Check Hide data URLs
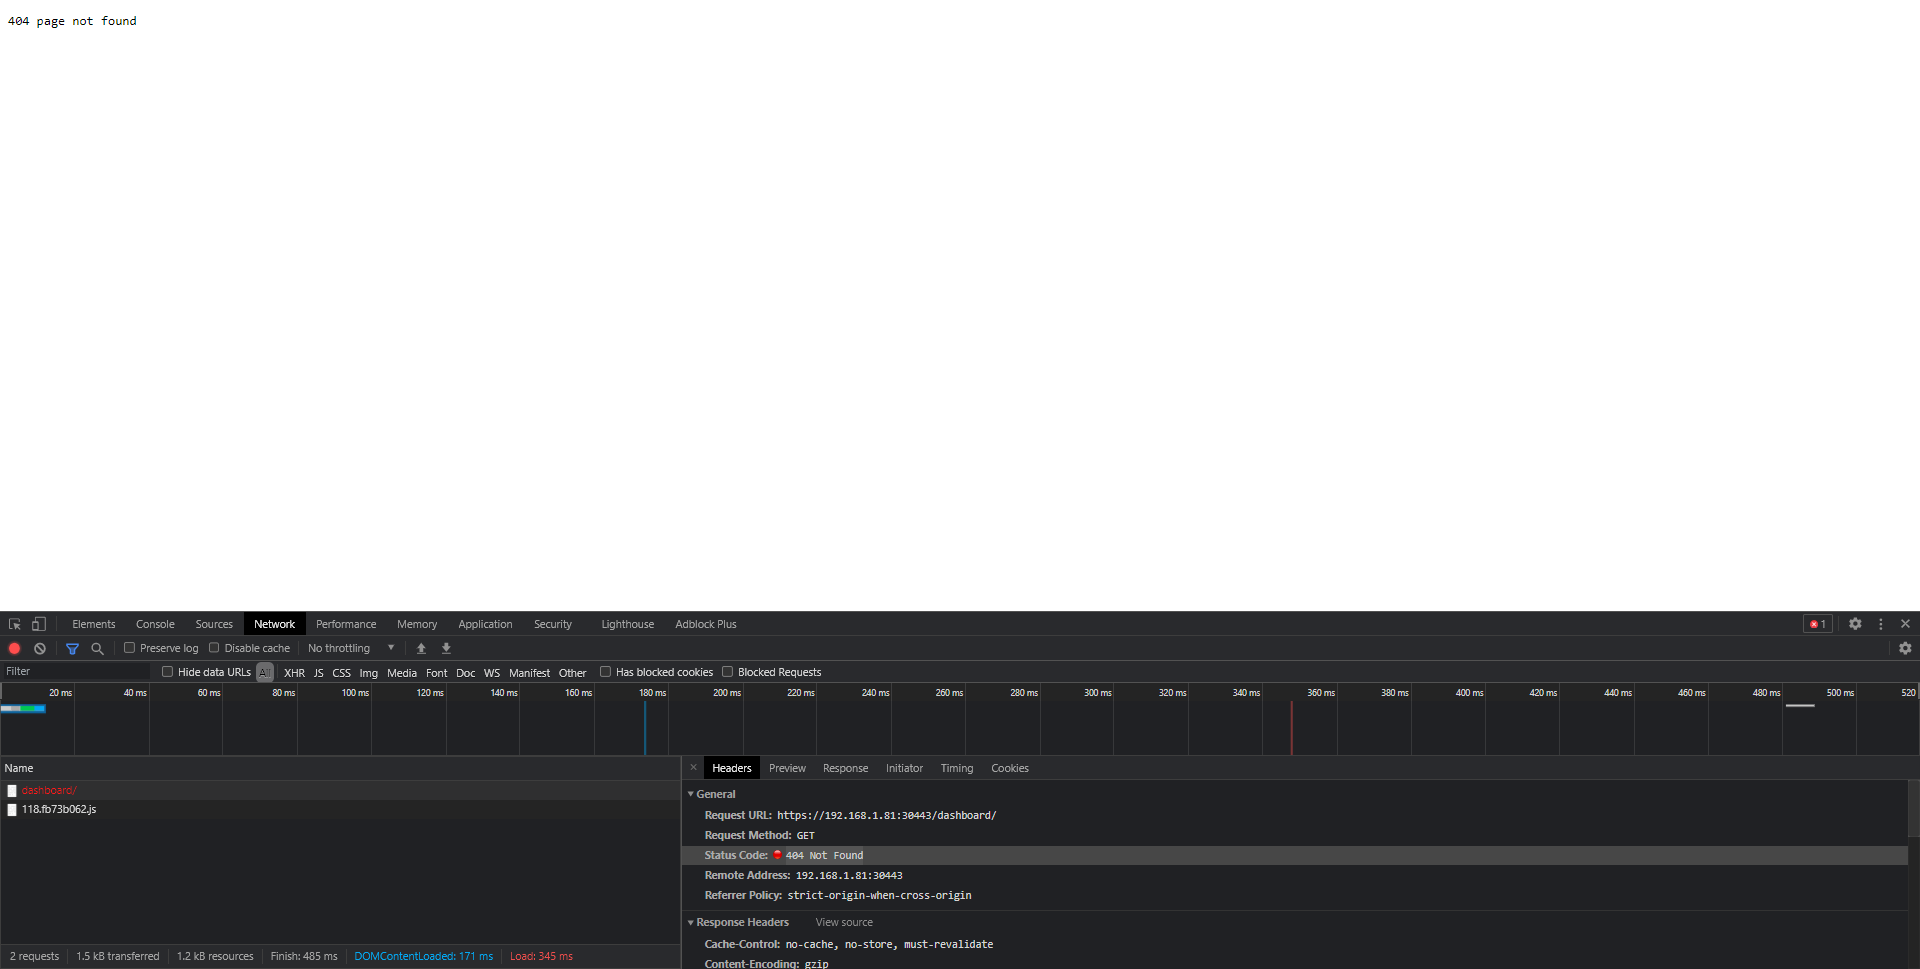This screenshot has height=969, width=1920. point(167,671)
